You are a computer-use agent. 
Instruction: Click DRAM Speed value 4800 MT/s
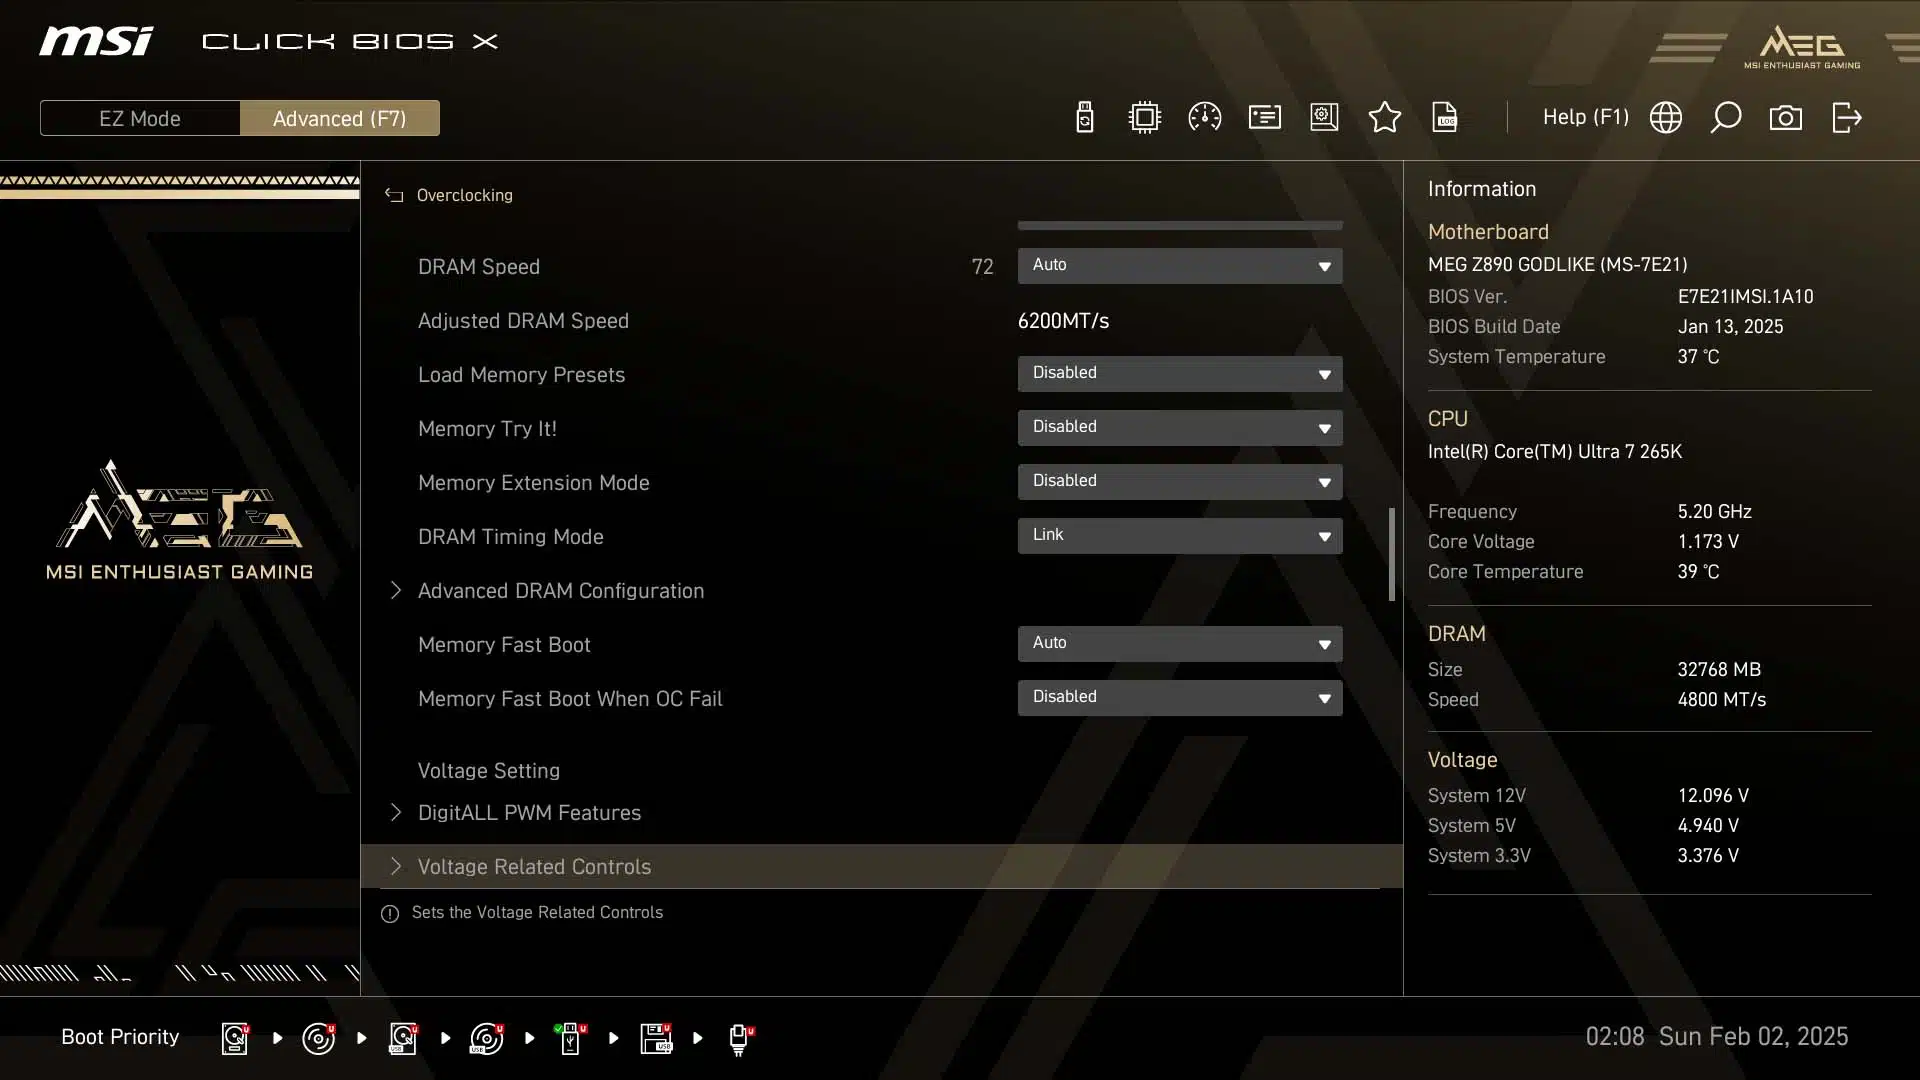[1721, 699]
